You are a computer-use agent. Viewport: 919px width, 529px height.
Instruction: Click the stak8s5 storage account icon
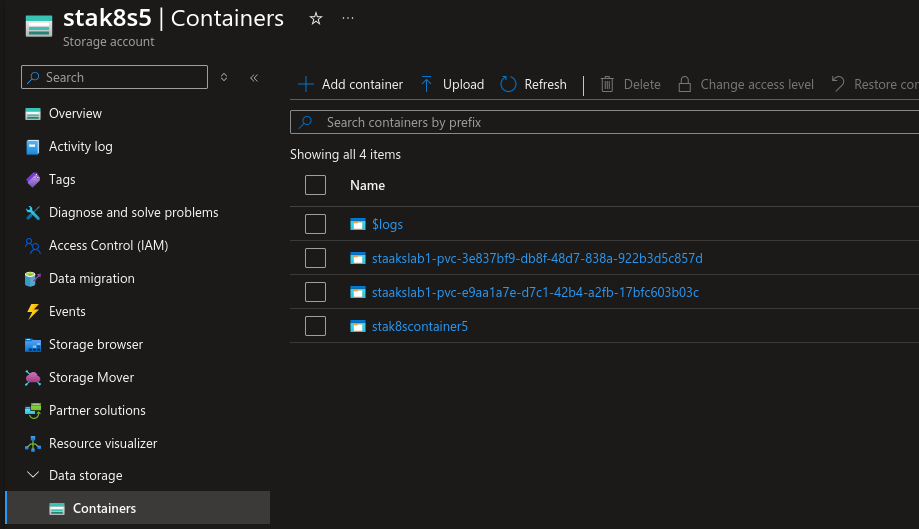39,26
